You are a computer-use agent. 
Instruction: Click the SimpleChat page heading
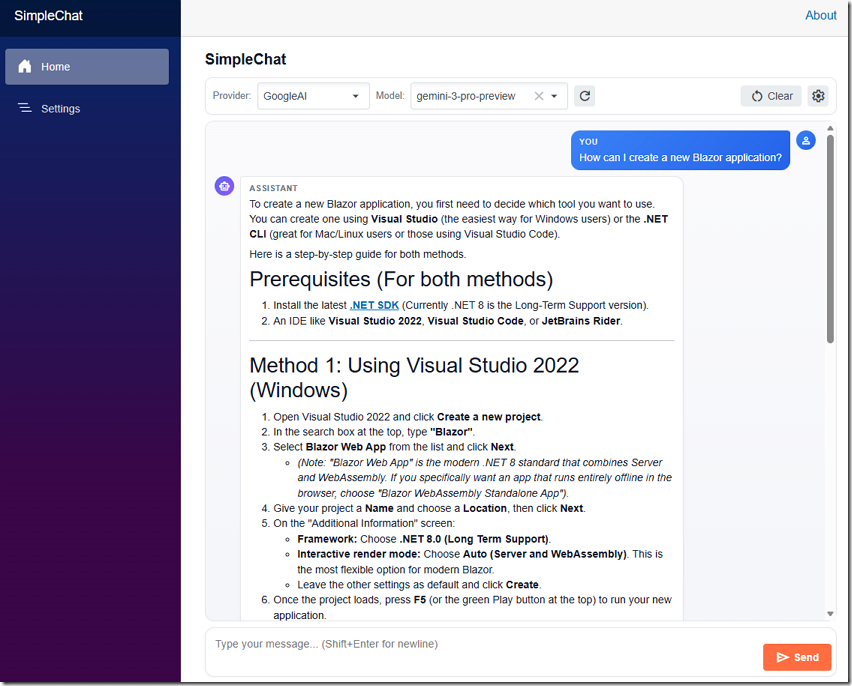[x=246, y=59]
